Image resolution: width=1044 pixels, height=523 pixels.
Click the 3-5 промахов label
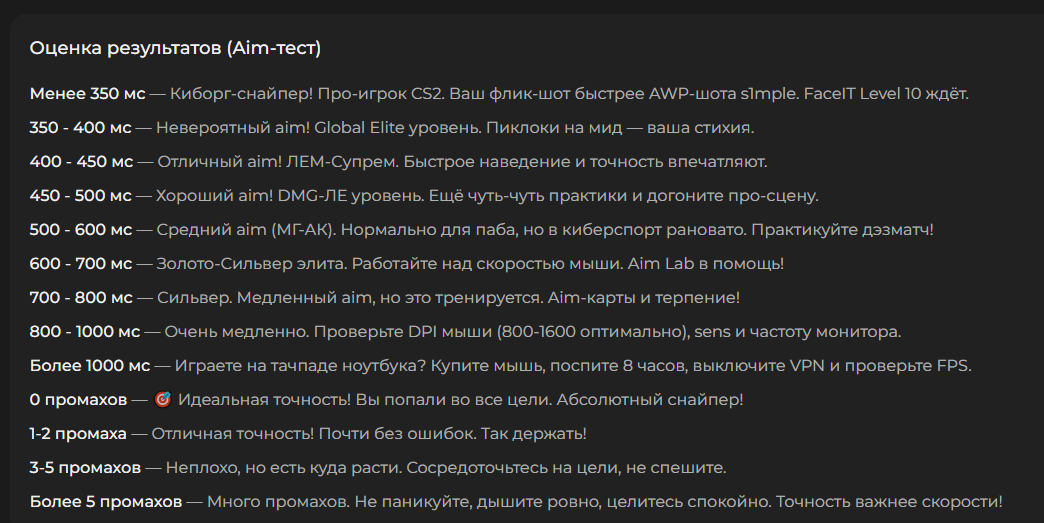pyautogui.click(x=85, y=468)
